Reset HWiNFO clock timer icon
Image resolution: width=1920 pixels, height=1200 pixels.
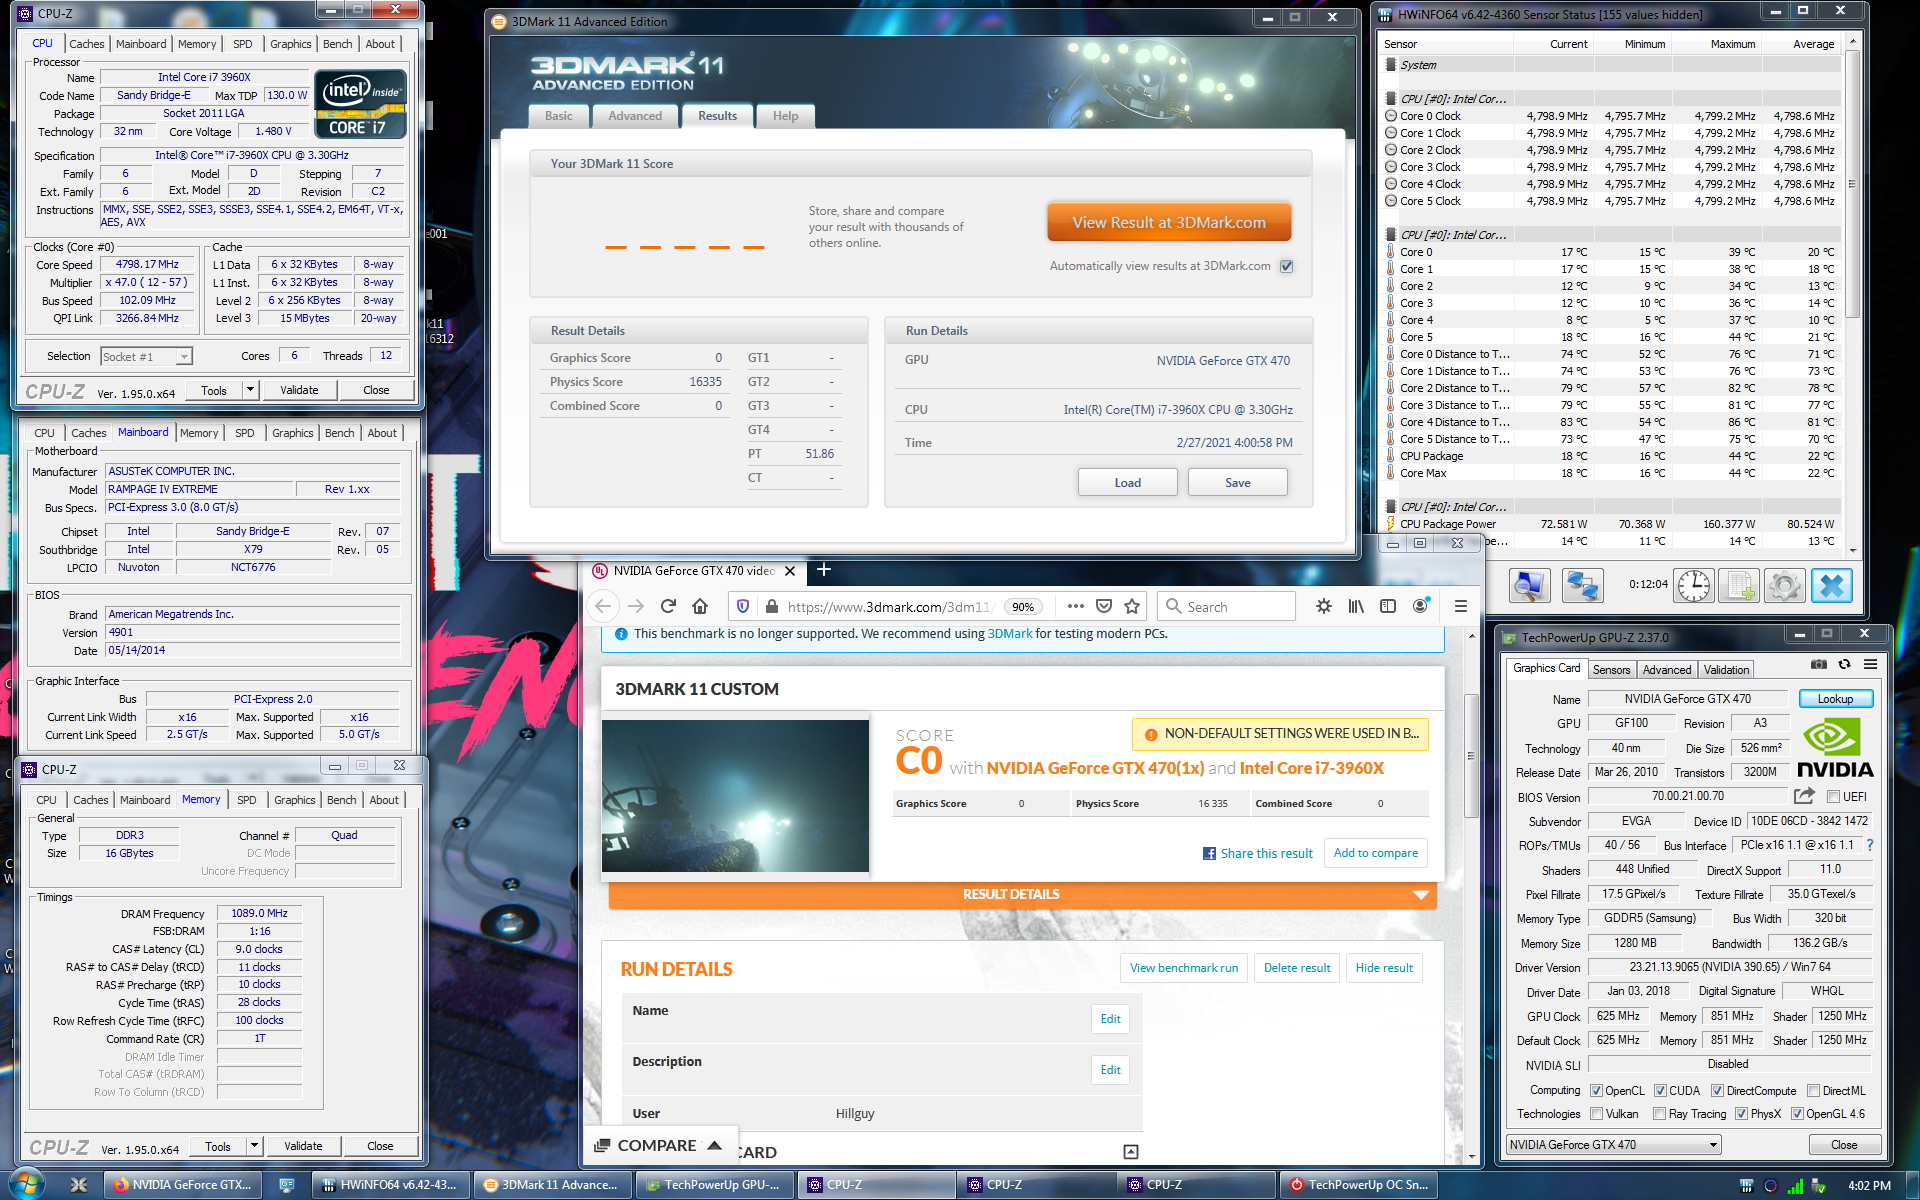pos(1694,586)
